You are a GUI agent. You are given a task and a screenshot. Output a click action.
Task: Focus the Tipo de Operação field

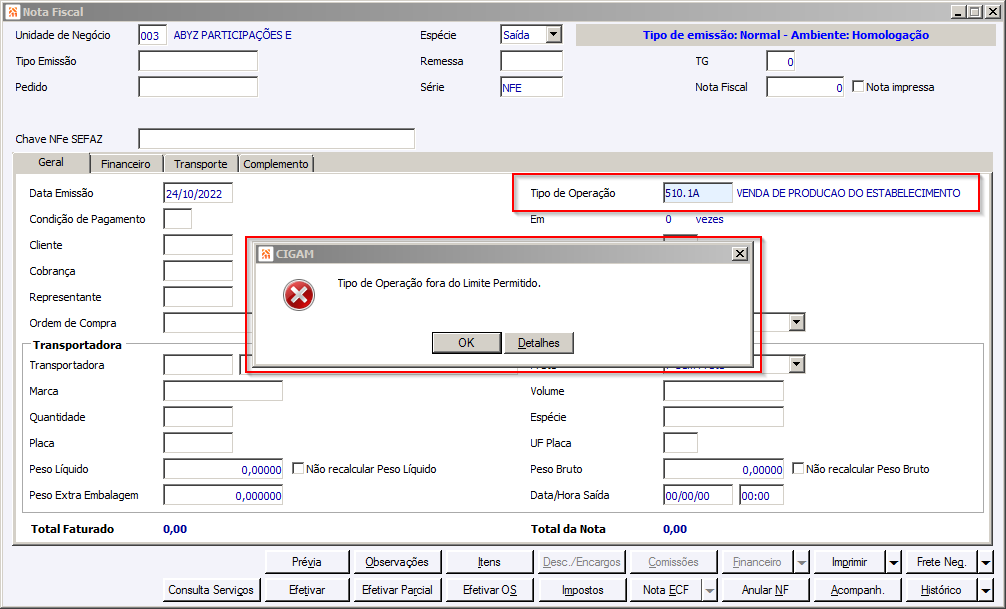point(697,193)
